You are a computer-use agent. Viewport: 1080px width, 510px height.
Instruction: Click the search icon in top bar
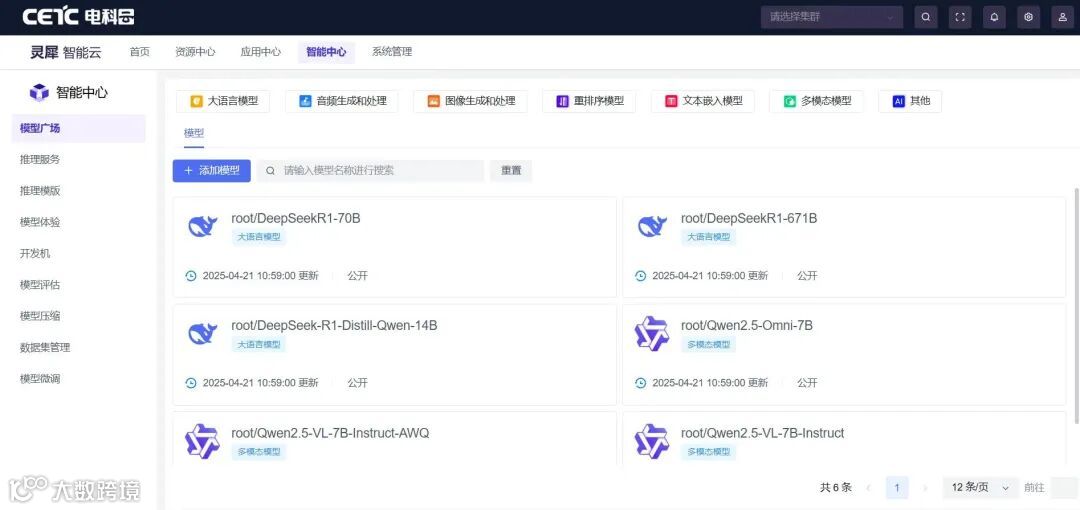[926, 17]
